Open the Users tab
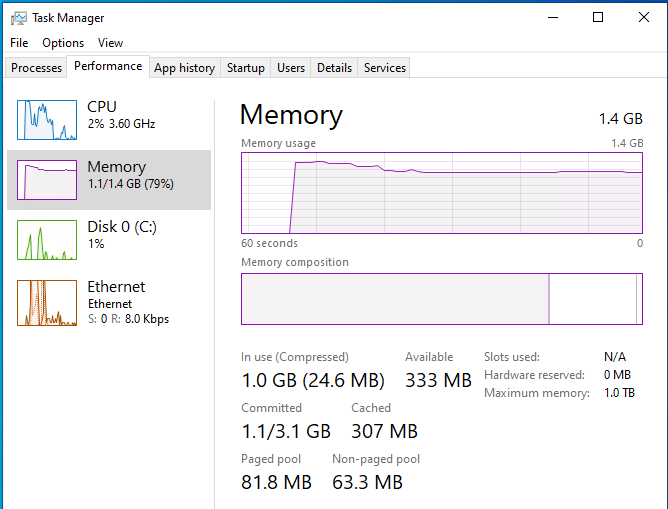This screenshot has width=668, height=509. [x=291, y=68]
